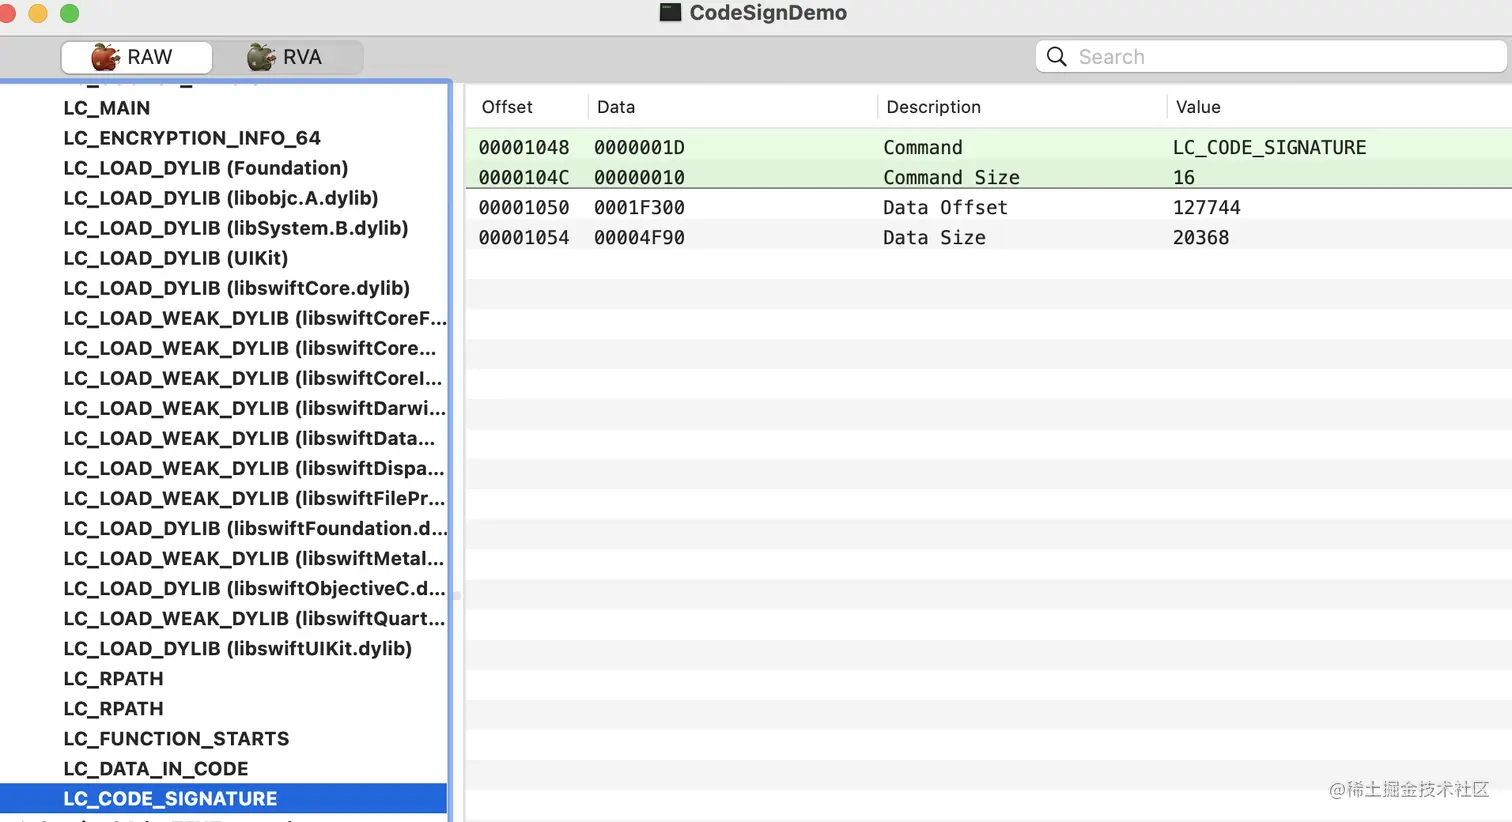The image size is (1512, 822).
Task: Click the Description column header
Action: pyautogui.click(x=933, y=107)
